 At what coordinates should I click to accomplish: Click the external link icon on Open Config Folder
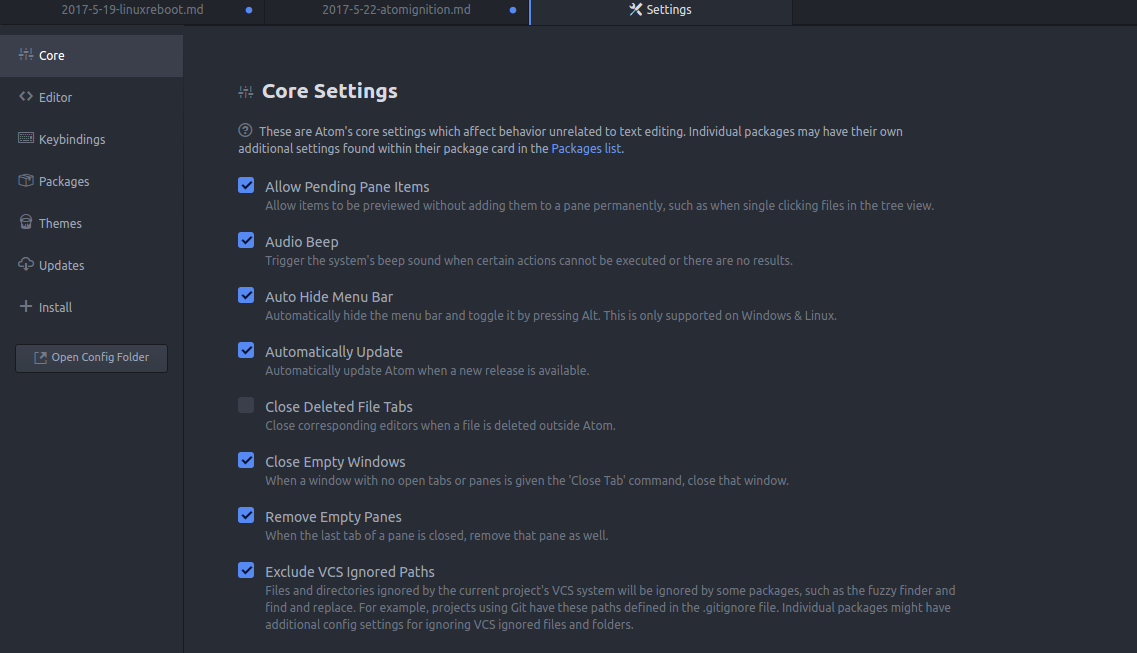click(41, 357)
